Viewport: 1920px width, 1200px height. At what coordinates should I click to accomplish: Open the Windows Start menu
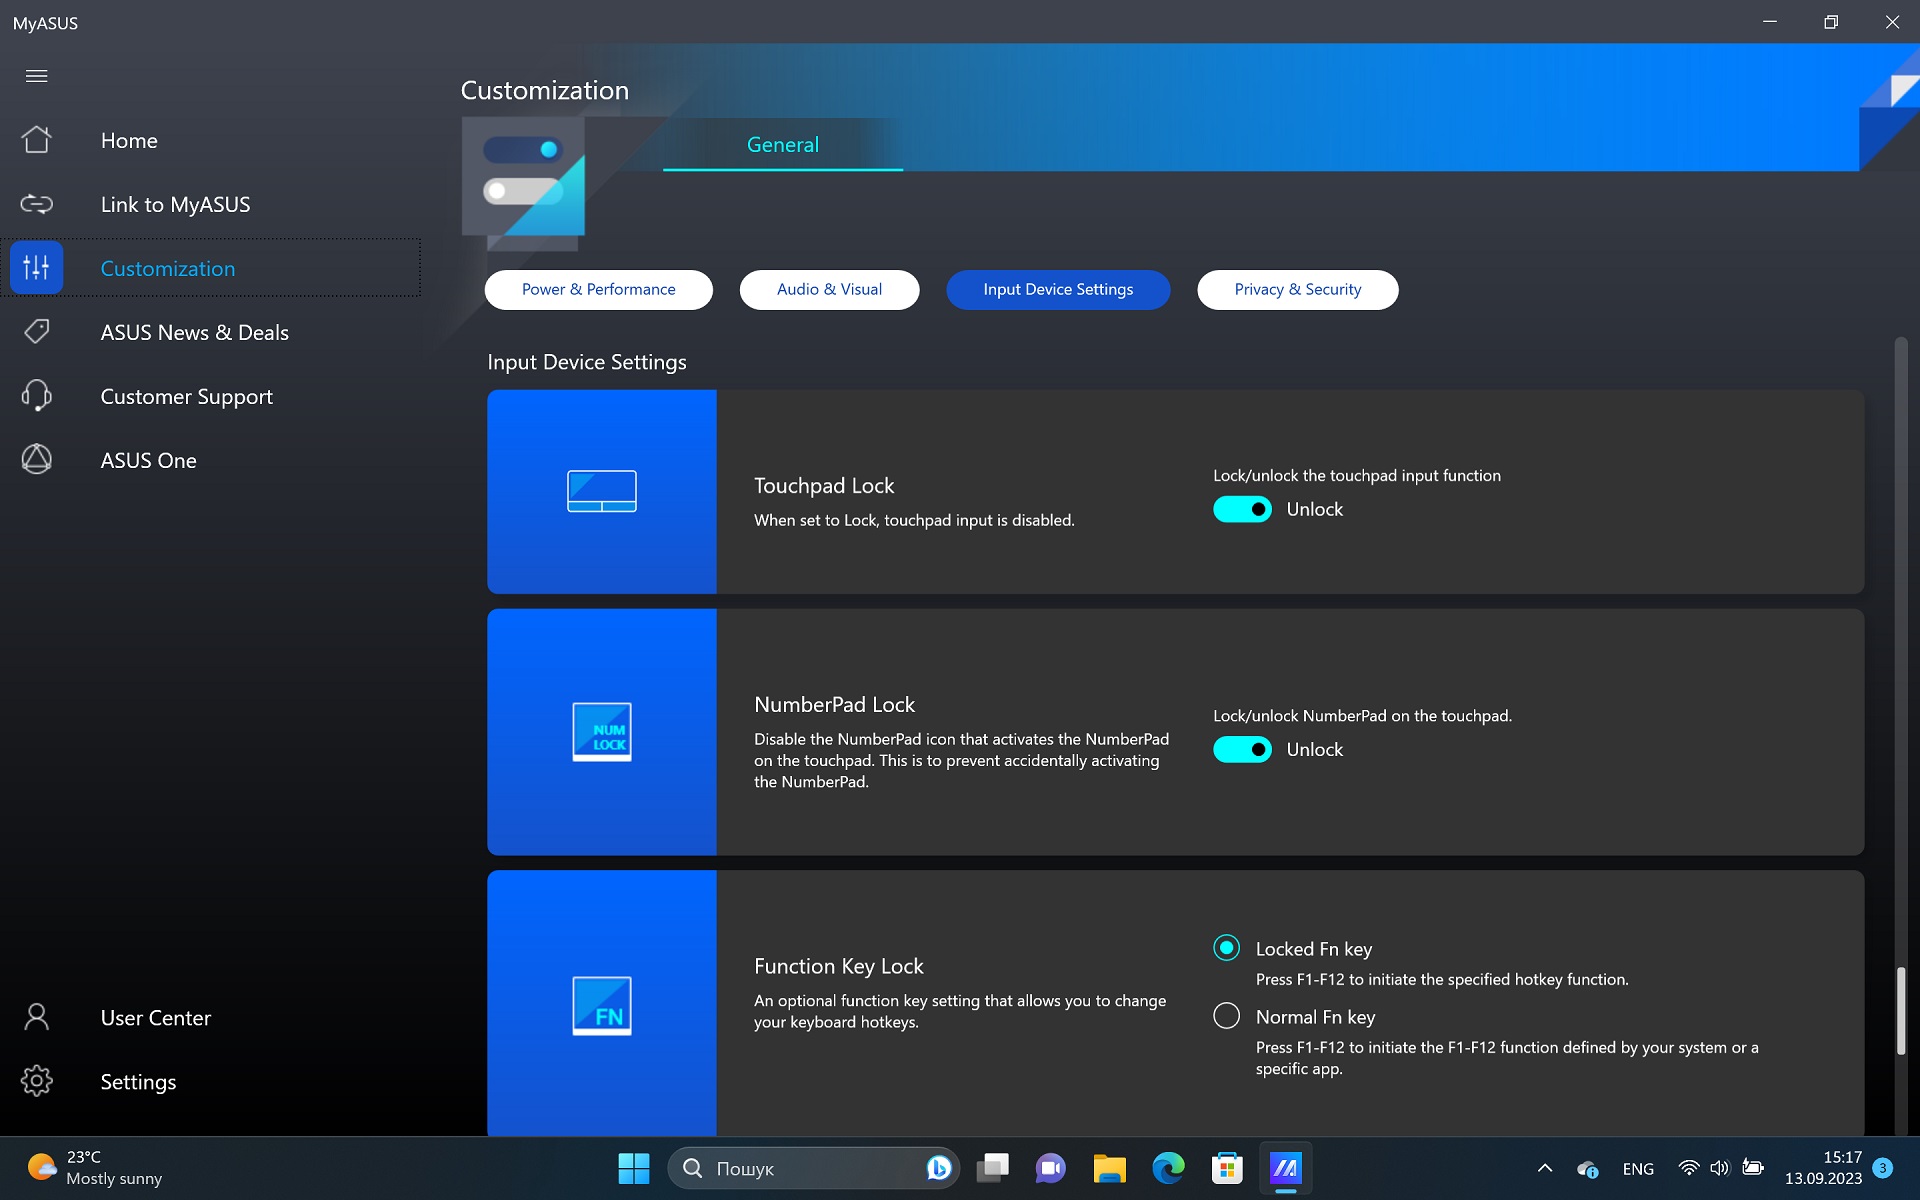coord(634,1168)
